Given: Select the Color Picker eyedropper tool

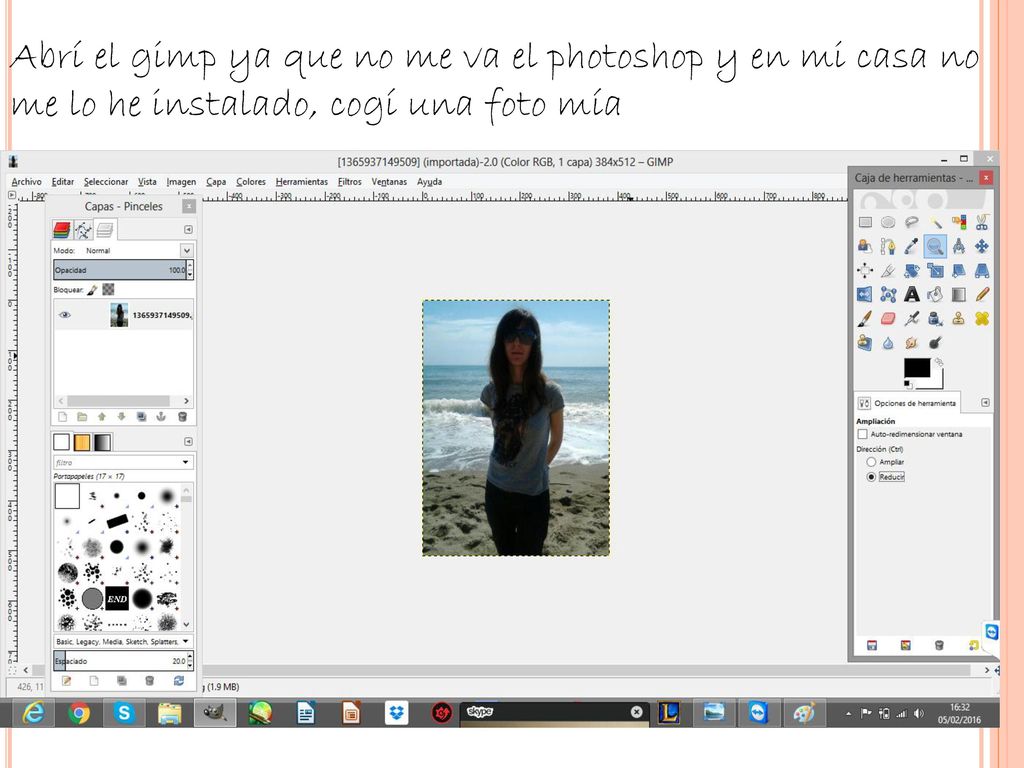Looking at the screenshot, I should point(912,246).
